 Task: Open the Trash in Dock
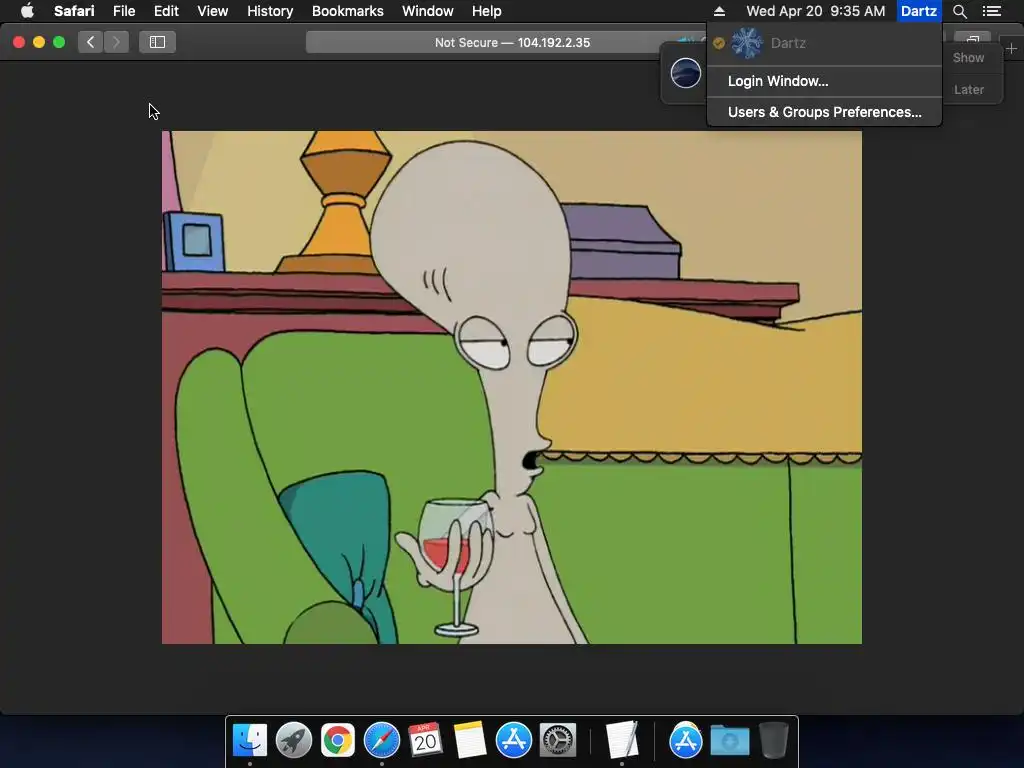[x=774, y=740]
